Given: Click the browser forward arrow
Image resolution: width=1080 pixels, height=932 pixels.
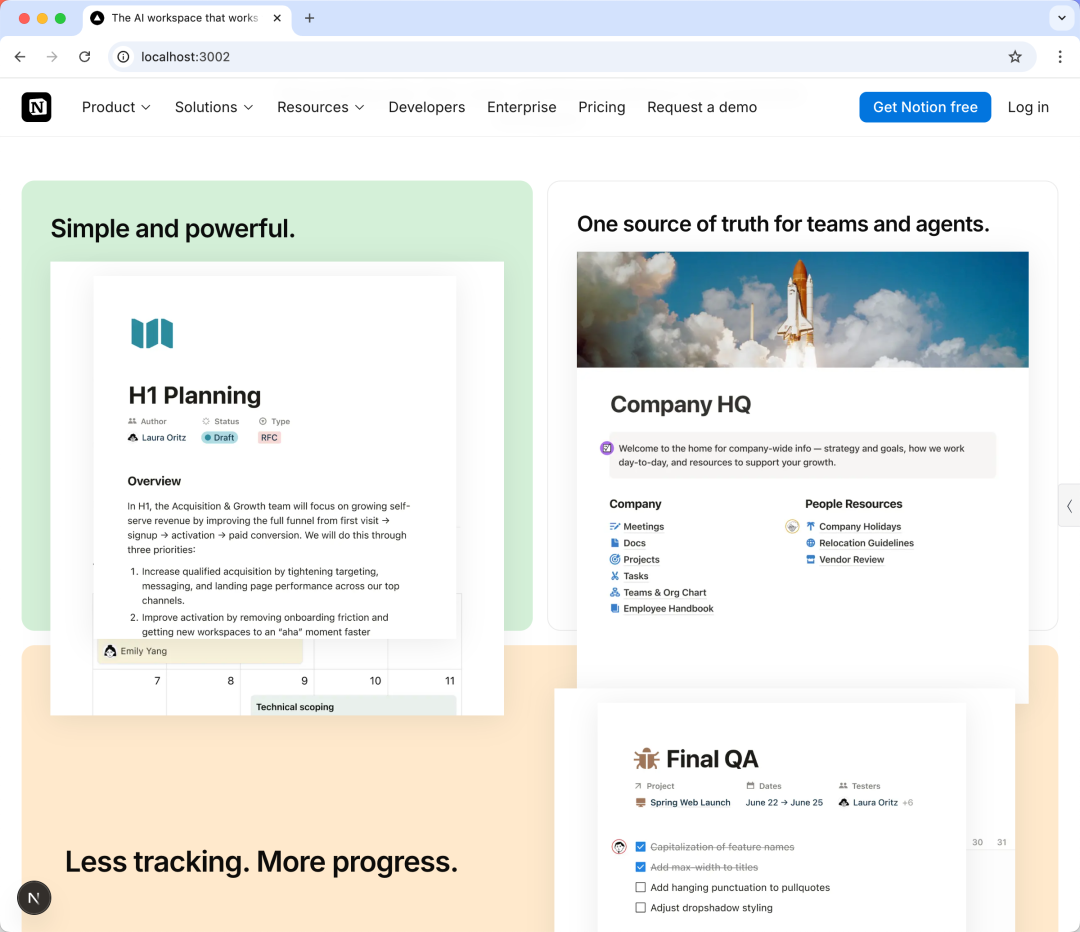Looking at the screenshot, I should pyautogui.click(x=52, y=56).
